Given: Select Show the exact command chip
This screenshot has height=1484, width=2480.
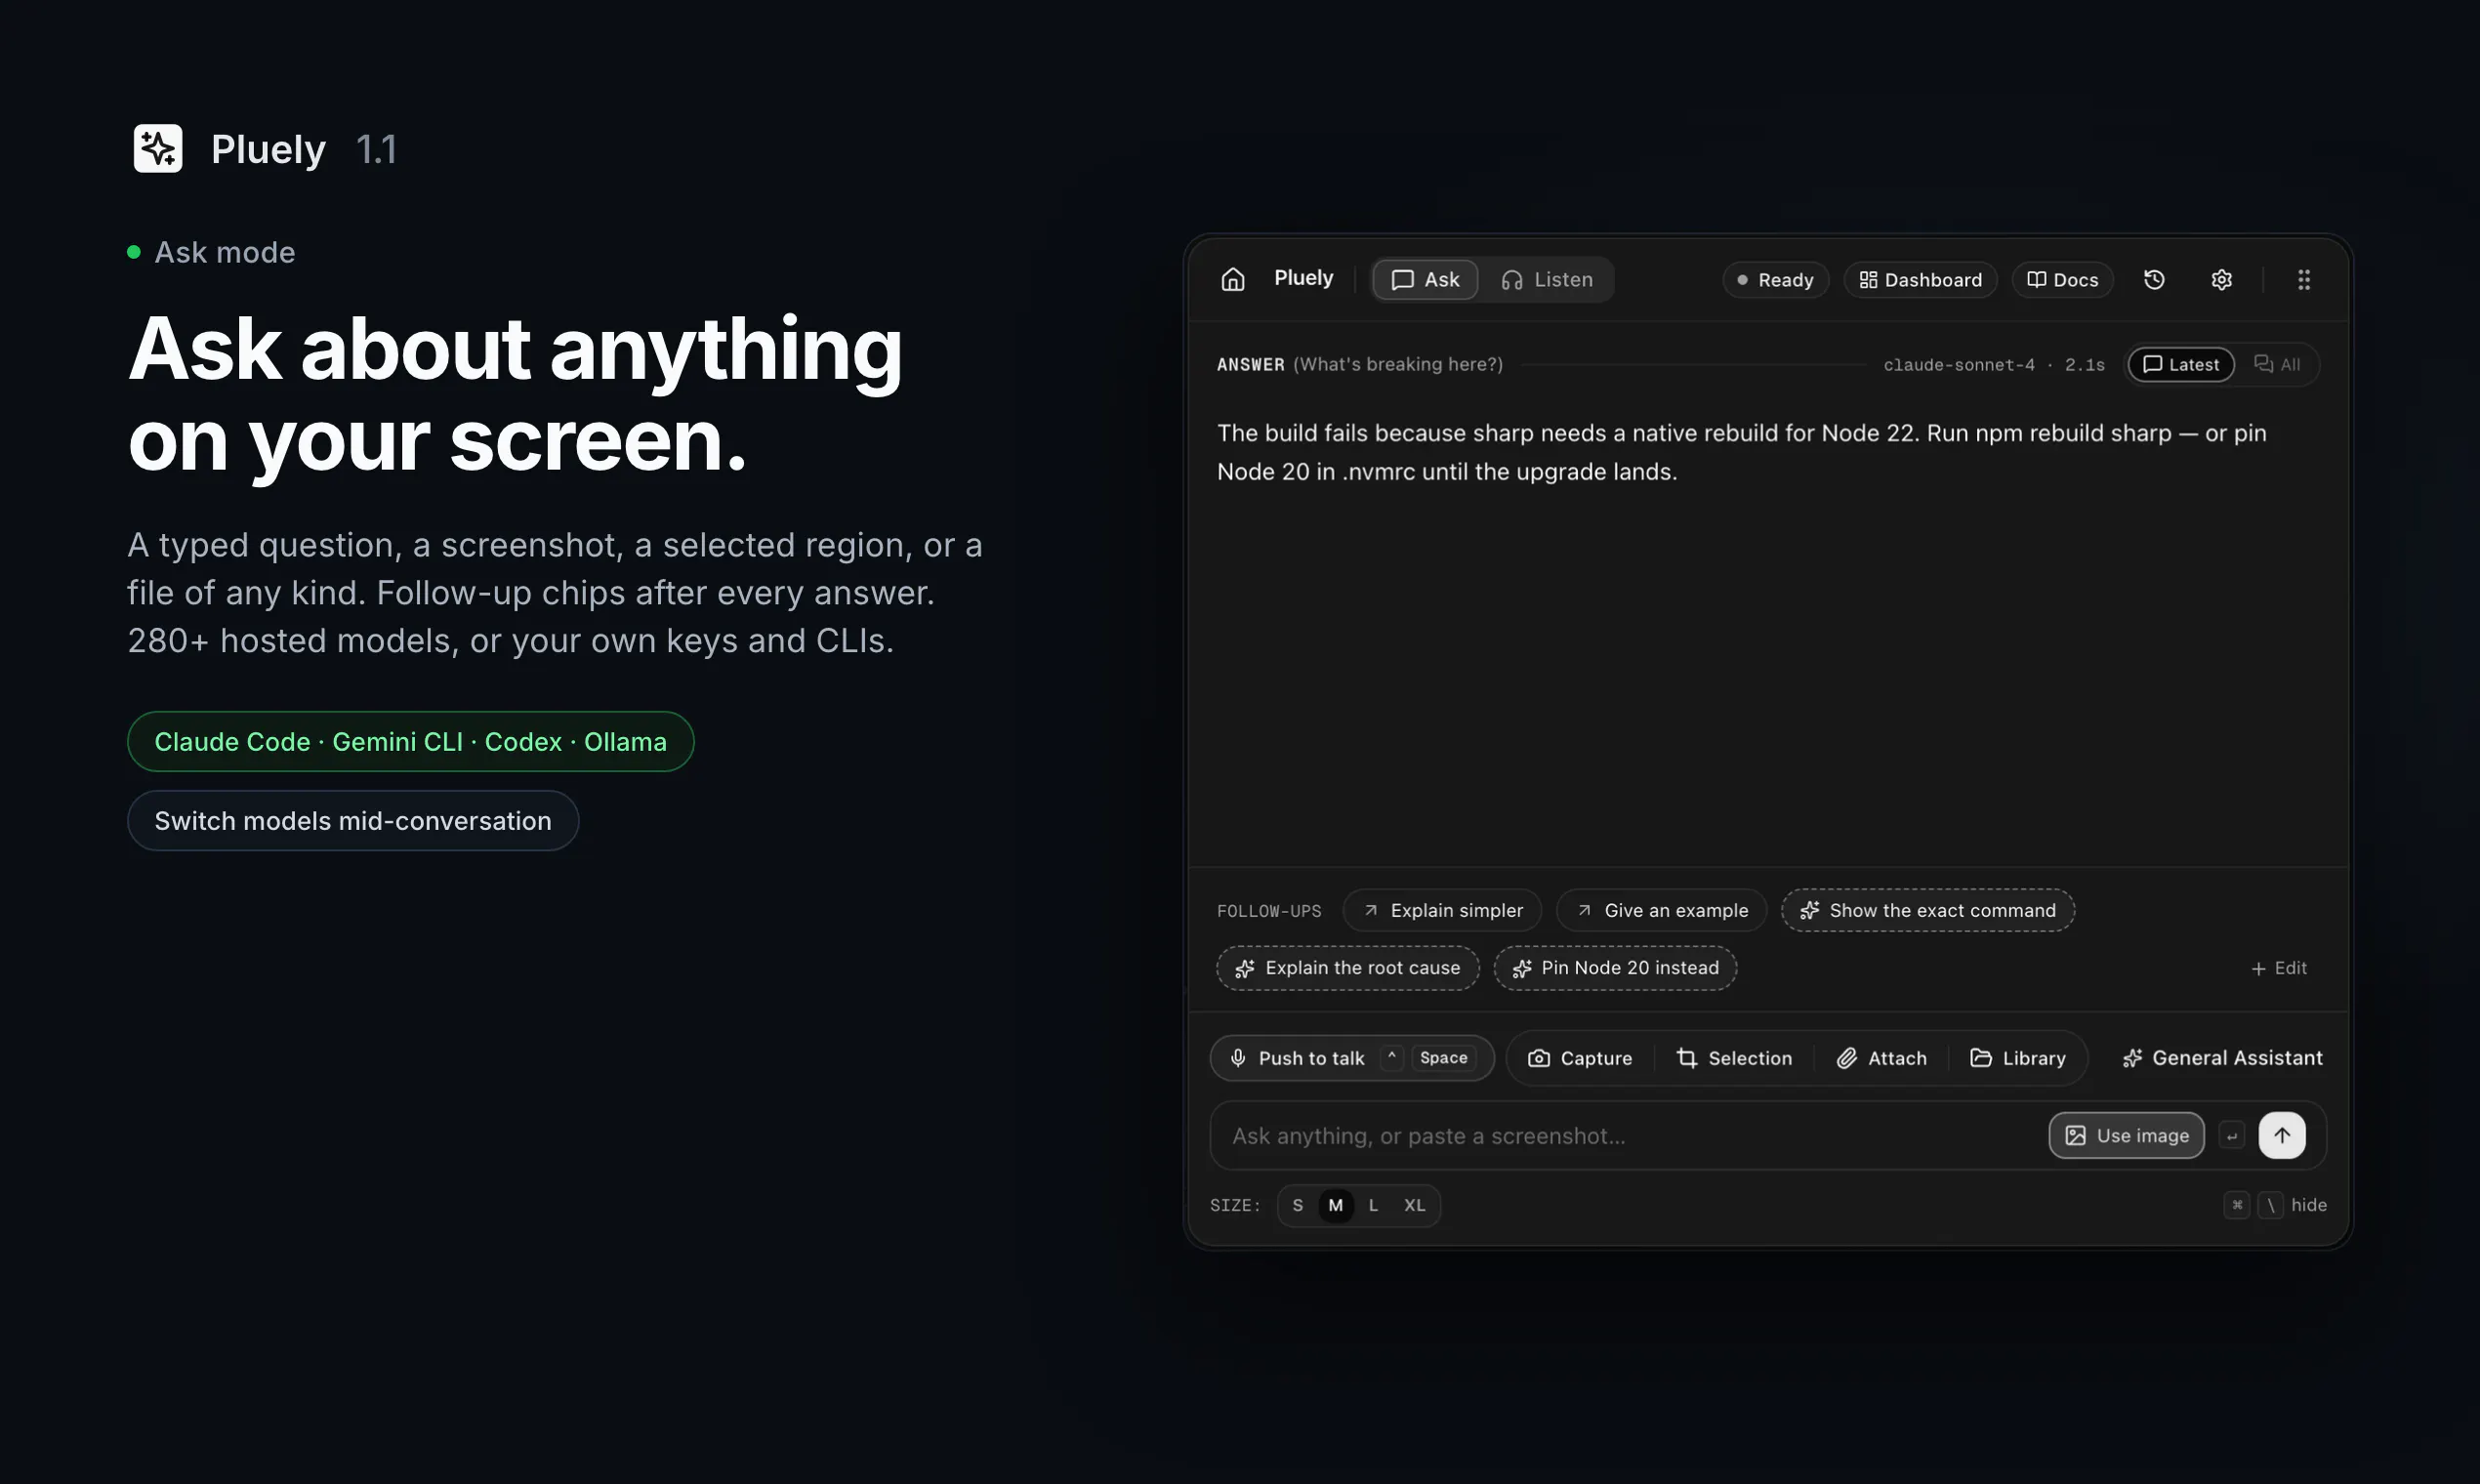Looking at the screenshot, I should 1928,911.
